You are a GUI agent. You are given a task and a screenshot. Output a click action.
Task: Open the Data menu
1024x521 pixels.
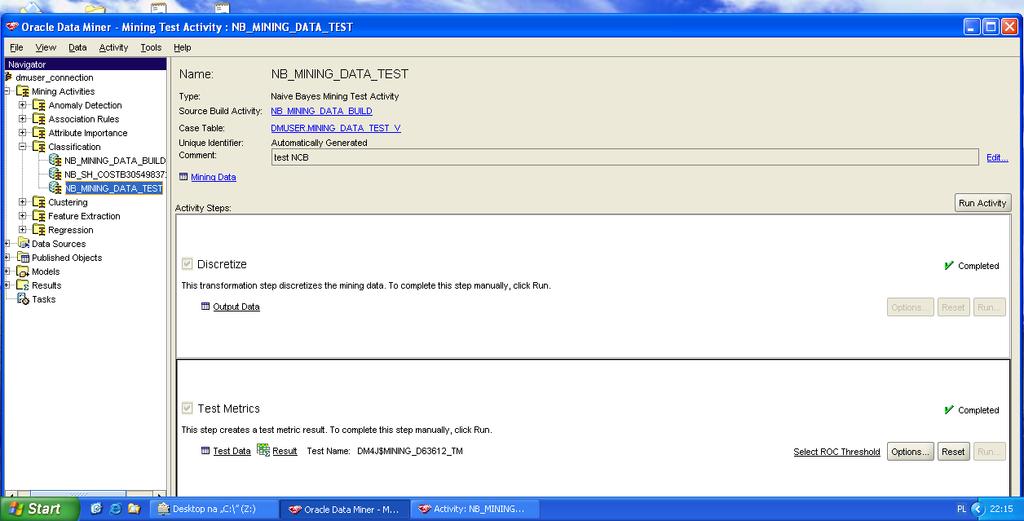click(x=77, y=48)
